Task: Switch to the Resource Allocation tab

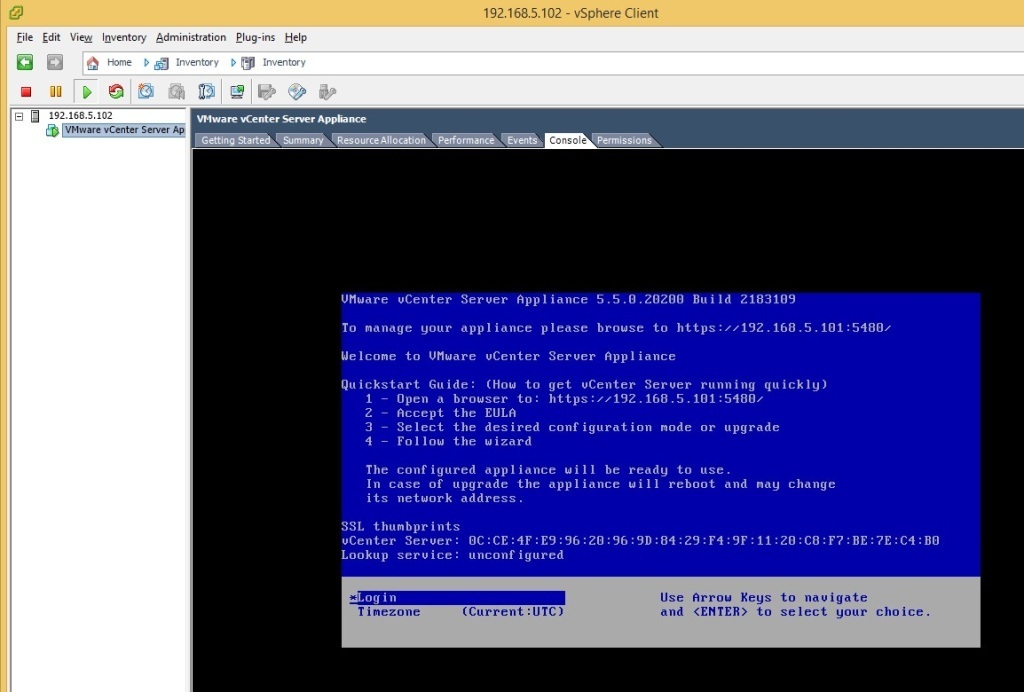Action: point(381,140)
